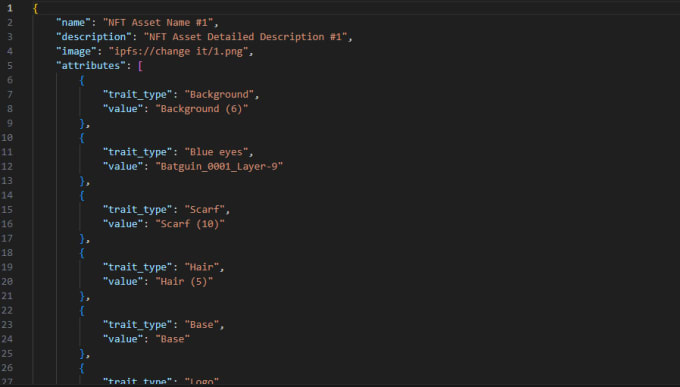Click line number 22 in the gutter

click(7, 310)
